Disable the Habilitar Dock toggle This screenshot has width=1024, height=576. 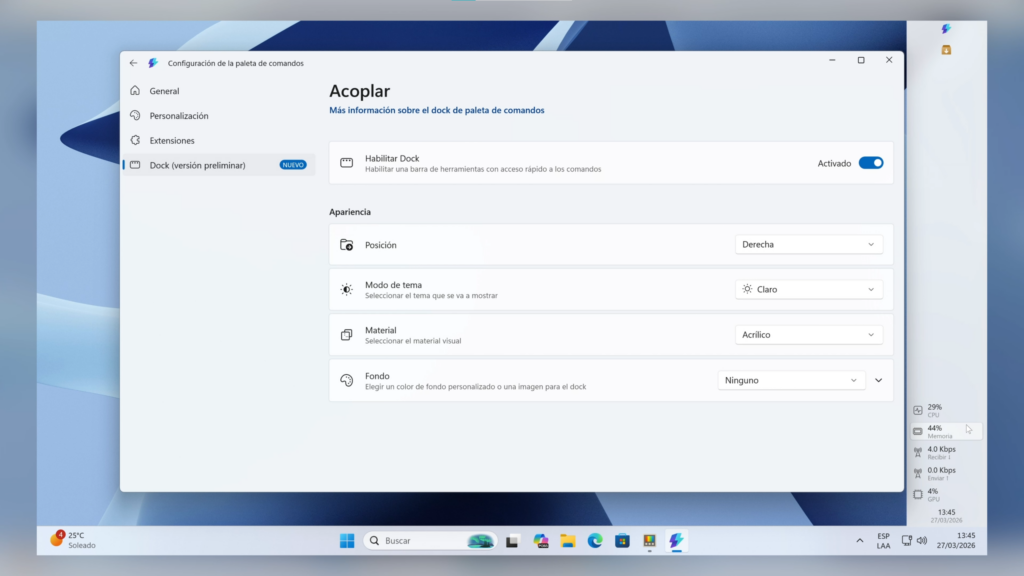871,162
